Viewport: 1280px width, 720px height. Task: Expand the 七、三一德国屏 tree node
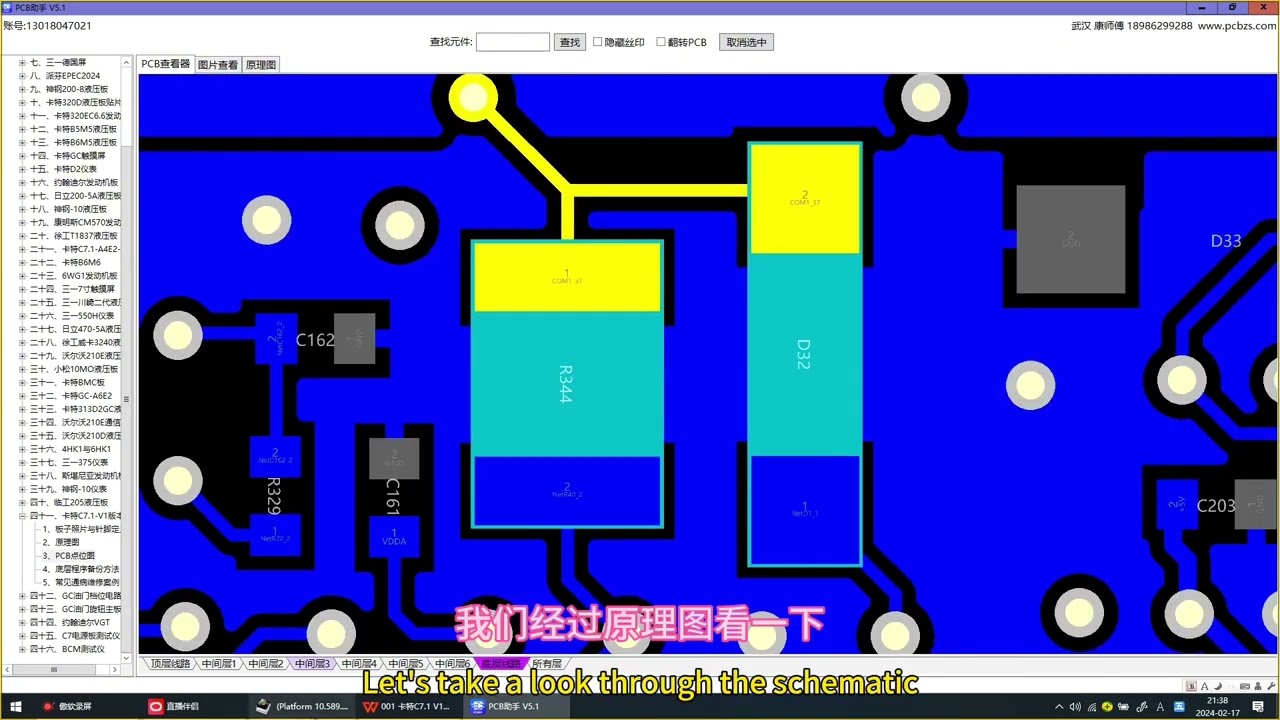pyautogui.click(x=22, y=62)
